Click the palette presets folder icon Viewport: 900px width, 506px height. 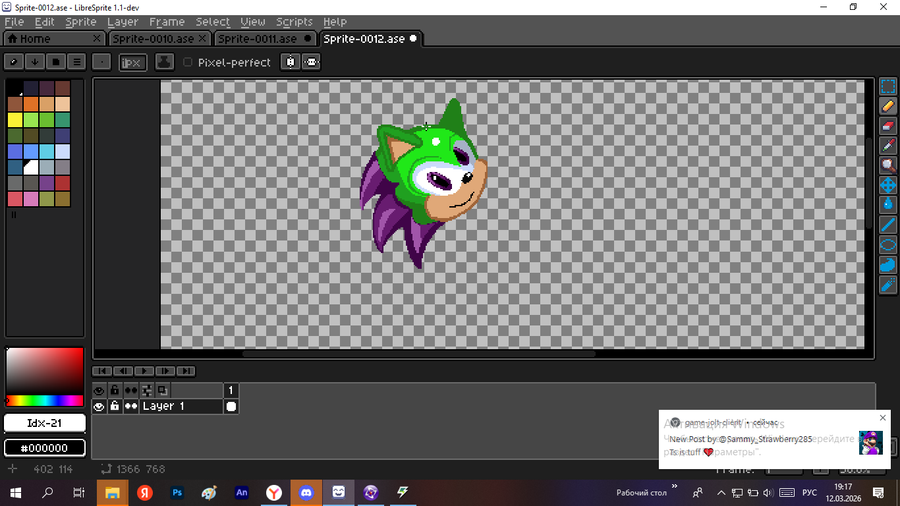coord(56,61)
